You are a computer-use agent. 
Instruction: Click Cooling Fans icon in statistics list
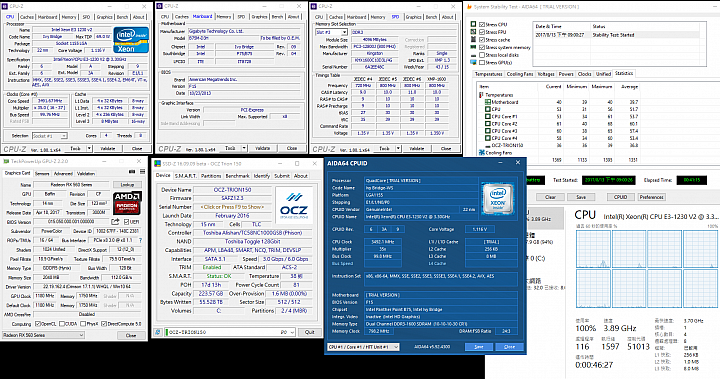click(x=482, y=153)
